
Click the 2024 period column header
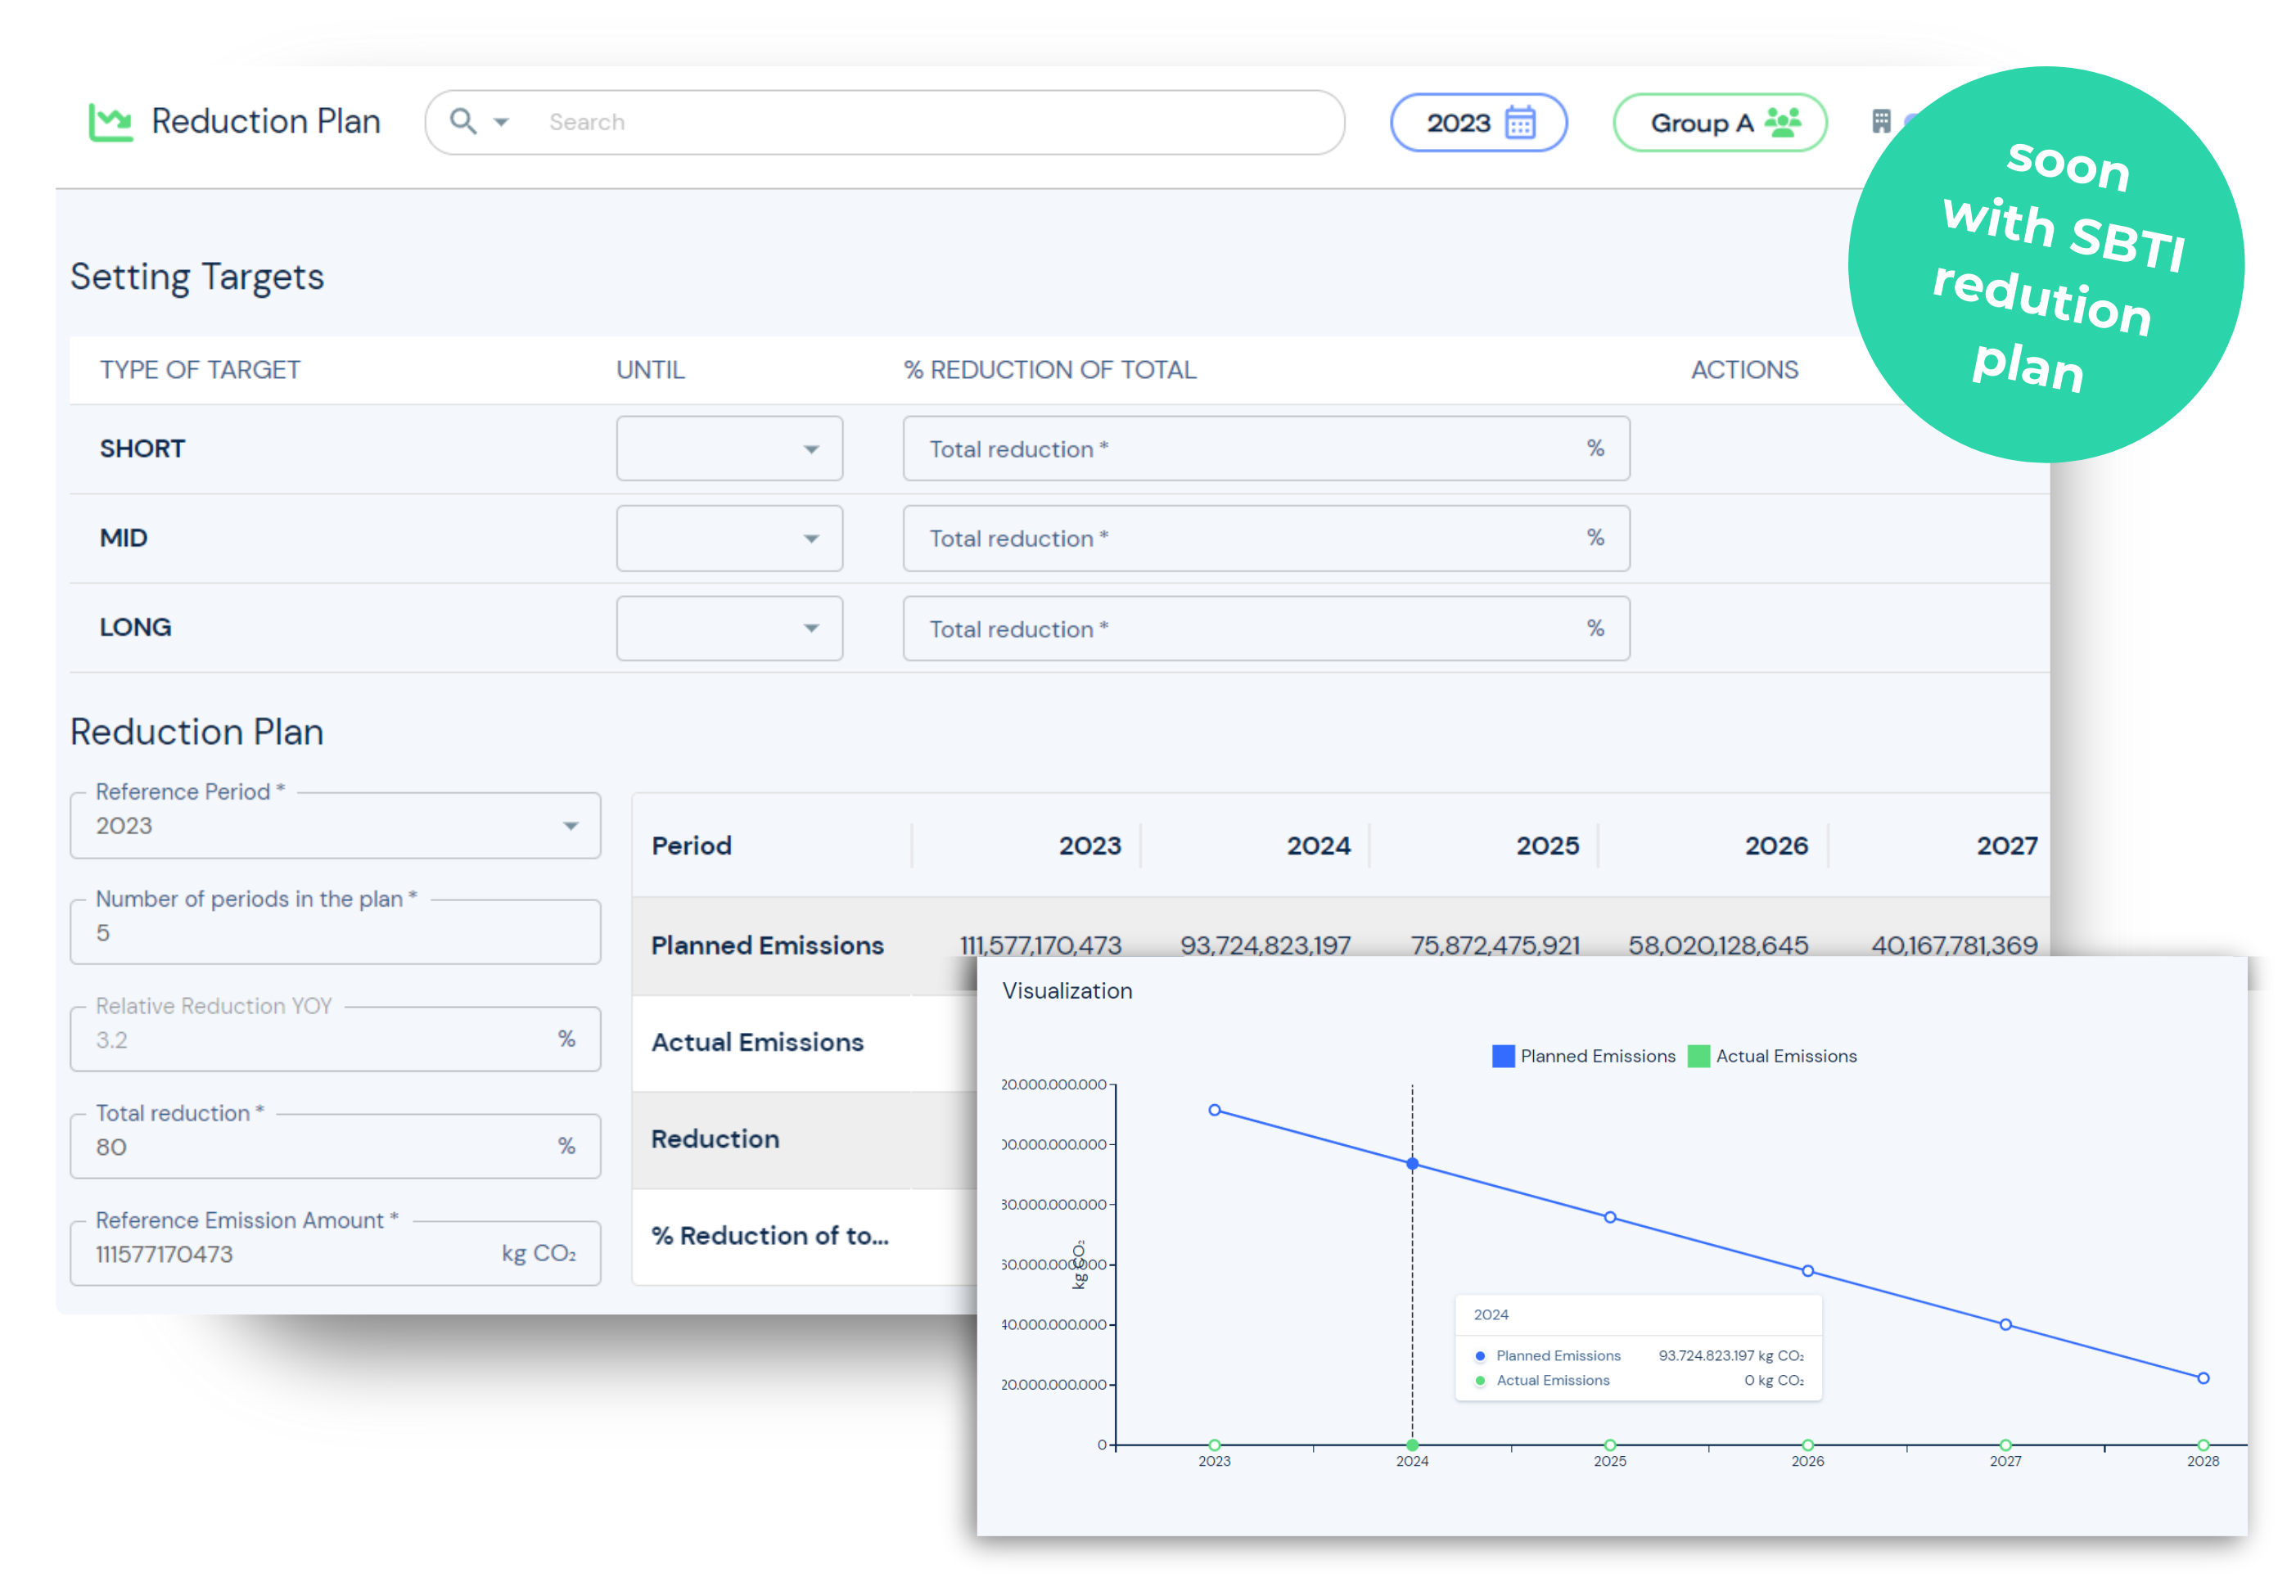pyautogui.click(x=1318, y=846)
